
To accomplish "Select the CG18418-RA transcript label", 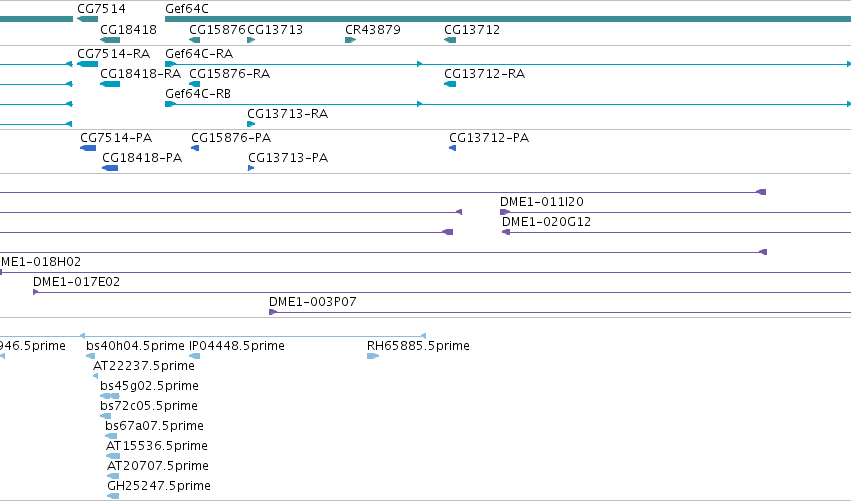I will click(141, 73).
